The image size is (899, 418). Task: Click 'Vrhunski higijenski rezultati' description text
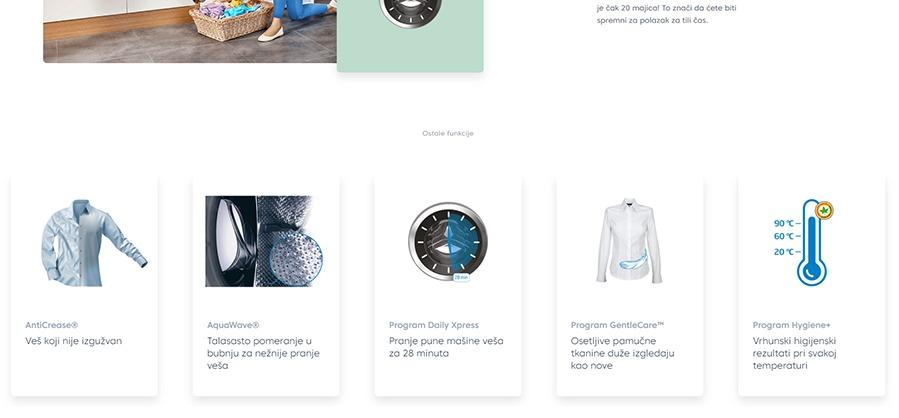[795, 353]
